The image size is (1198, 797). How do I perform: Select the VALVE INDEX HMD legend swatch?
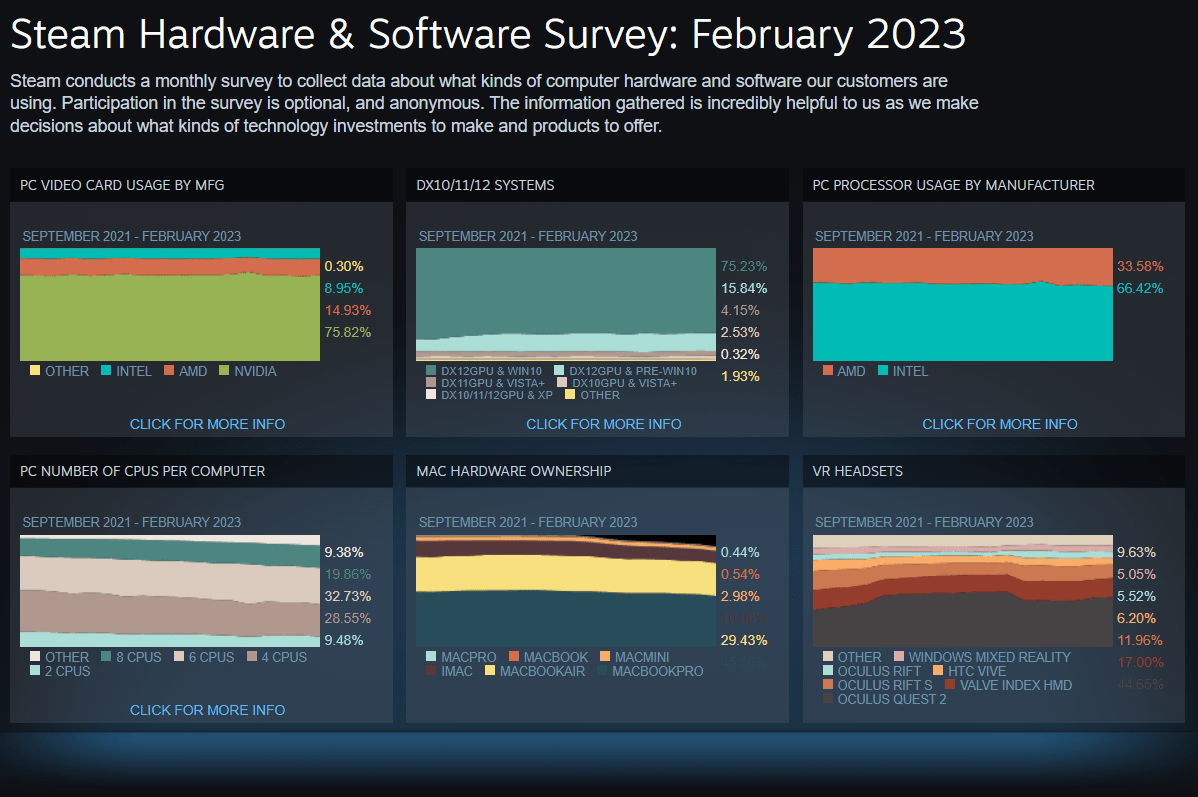pos(950,685)
